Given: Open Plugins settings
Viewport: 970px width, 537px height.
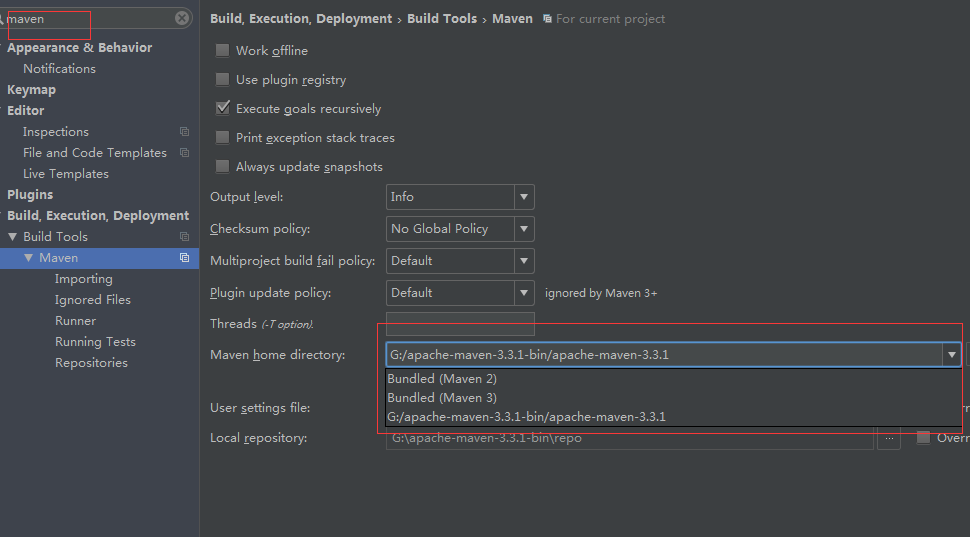Looking at the screenshot, I should 30,195.
